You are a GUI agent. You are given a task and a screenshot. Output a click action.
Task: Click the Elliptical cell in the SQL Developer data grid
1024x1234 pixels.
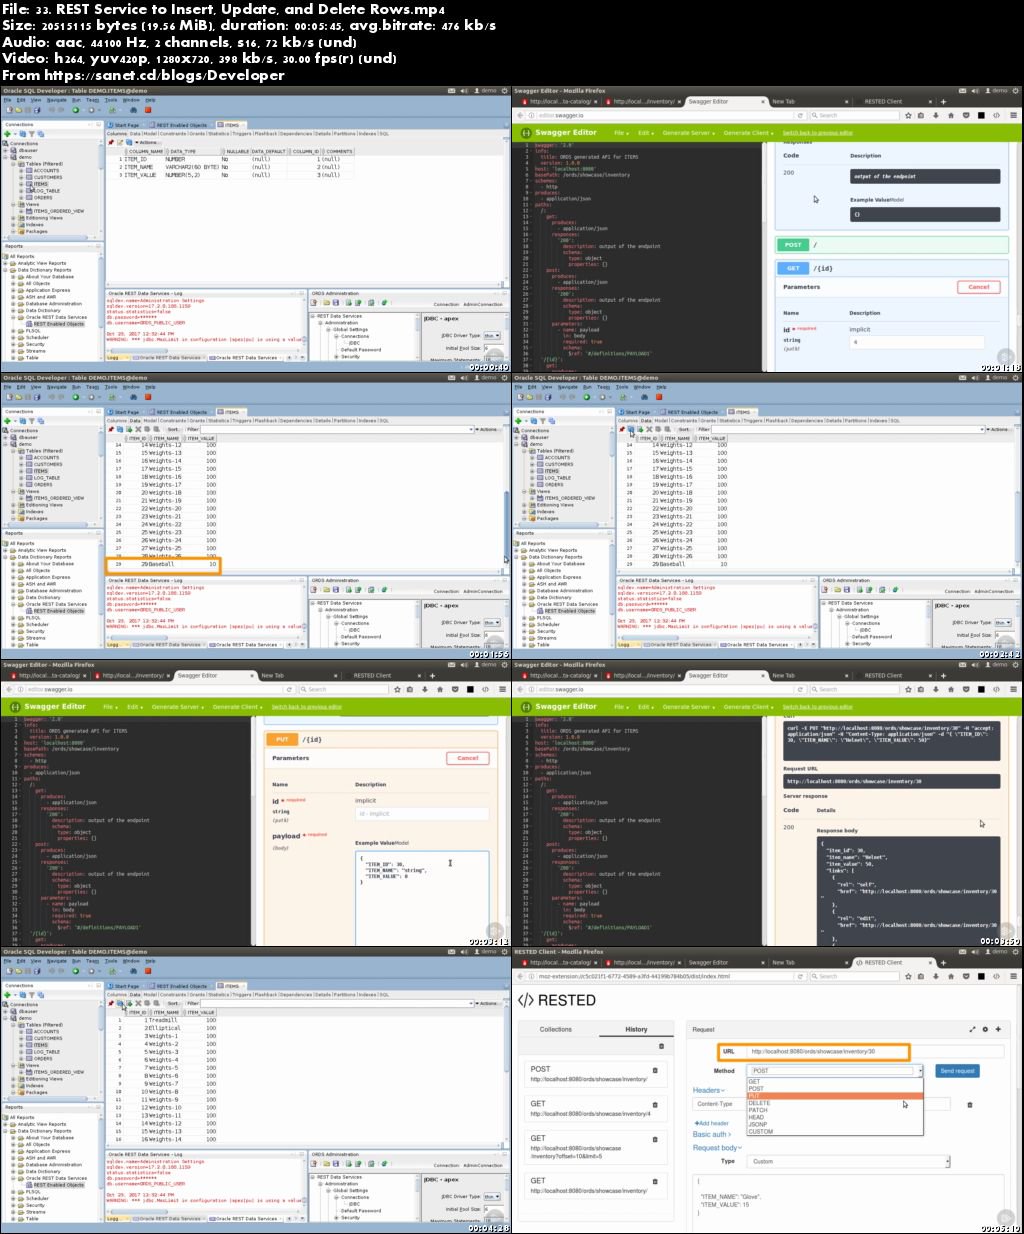pos(164,1028)
